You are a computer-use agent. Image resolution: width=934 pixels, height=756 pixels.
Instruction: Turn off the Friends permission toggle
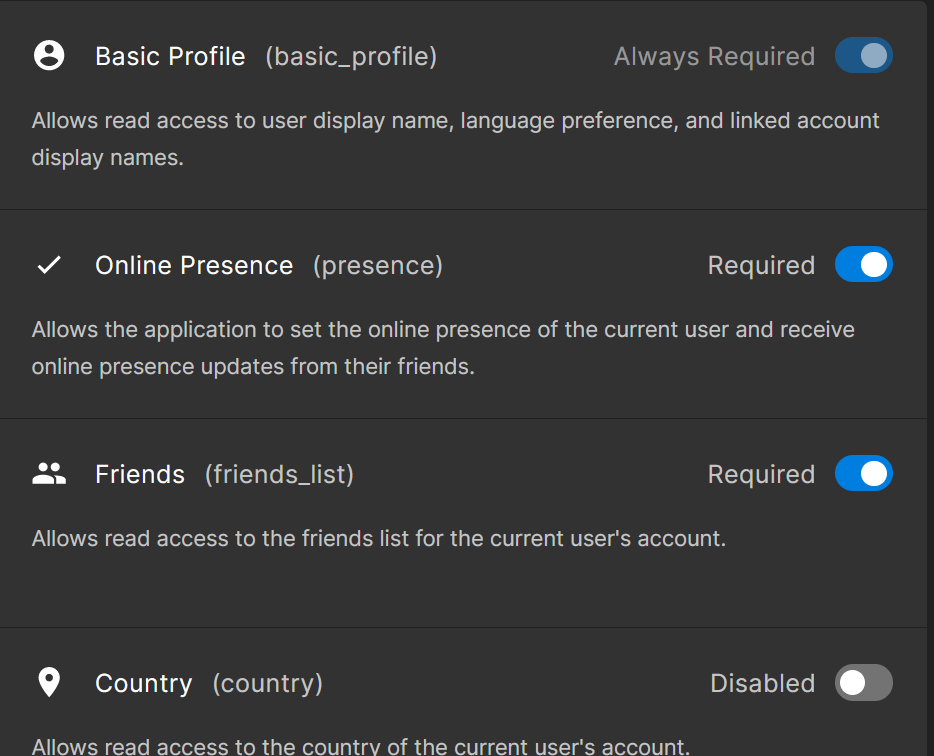tap(863, 474)
